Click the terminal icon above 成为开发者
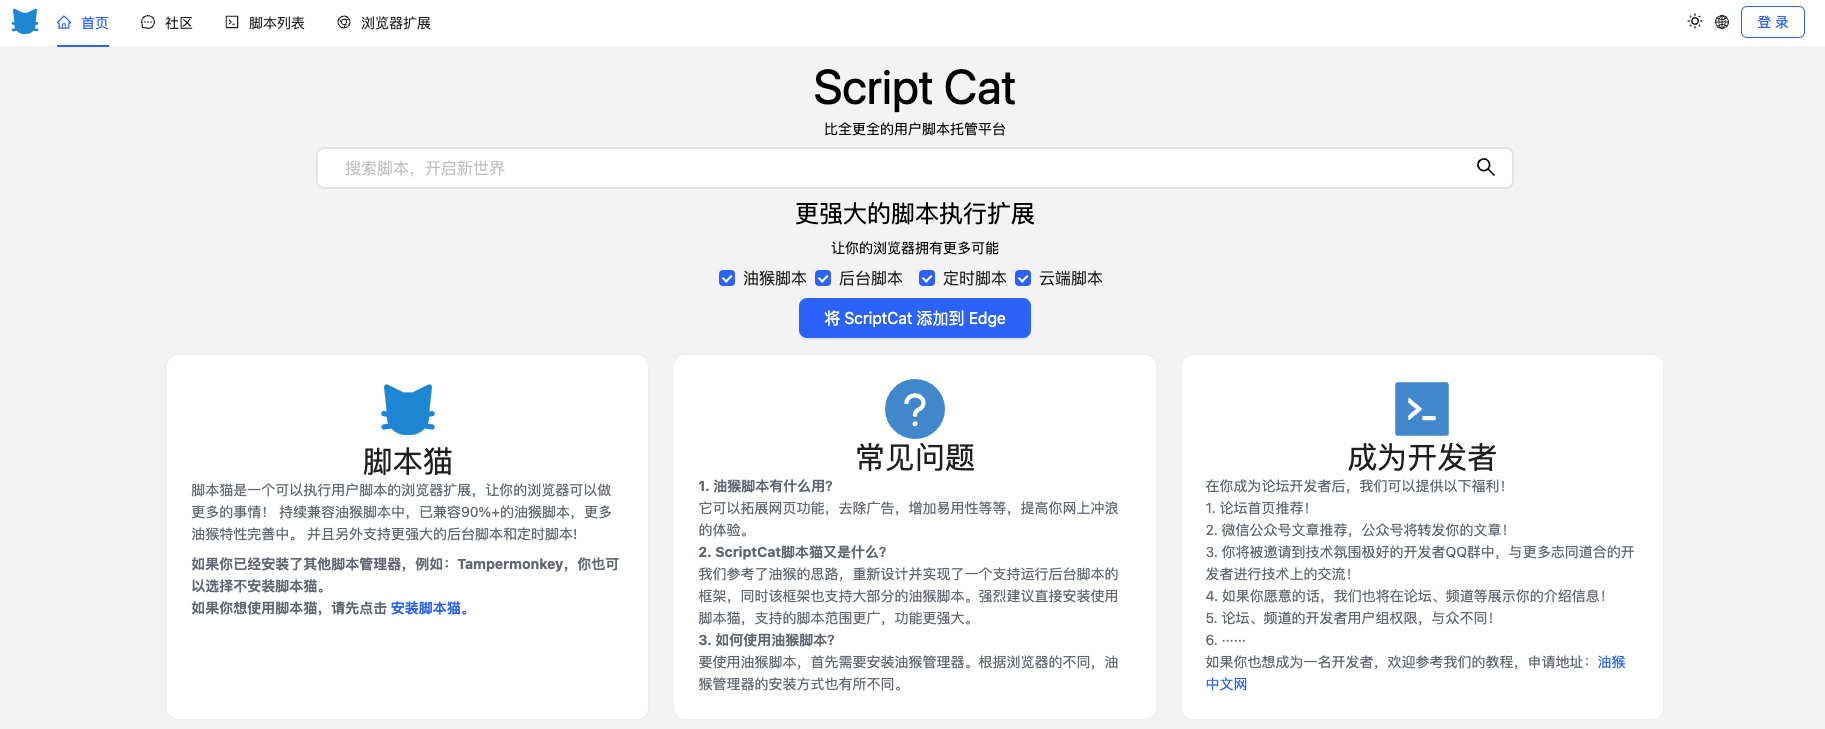 [x=1422, y=409]
